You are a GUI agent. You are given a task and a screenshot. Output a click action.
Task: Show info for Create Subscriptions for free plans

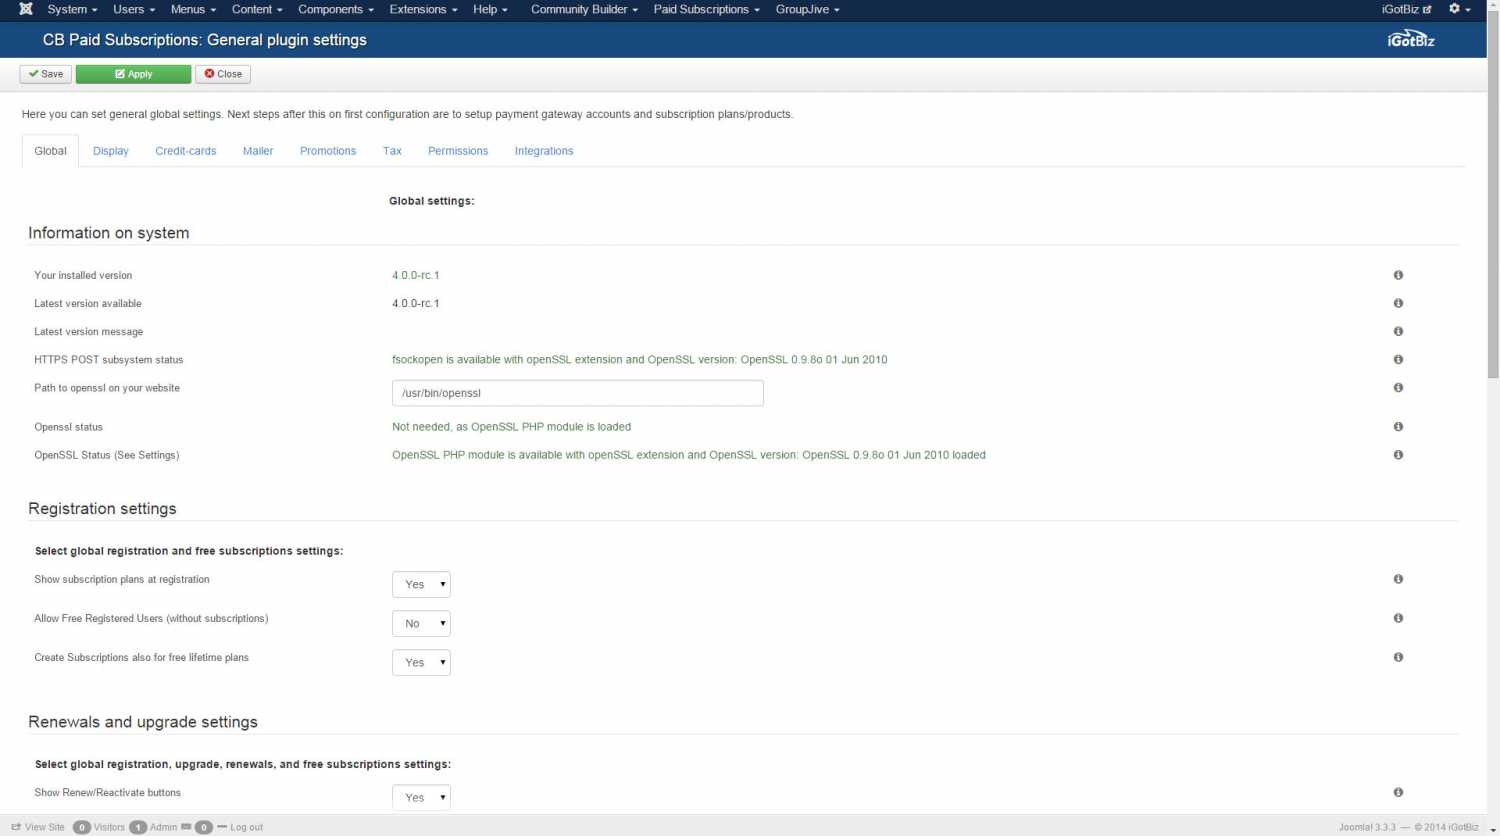(x=1398, y=657)
